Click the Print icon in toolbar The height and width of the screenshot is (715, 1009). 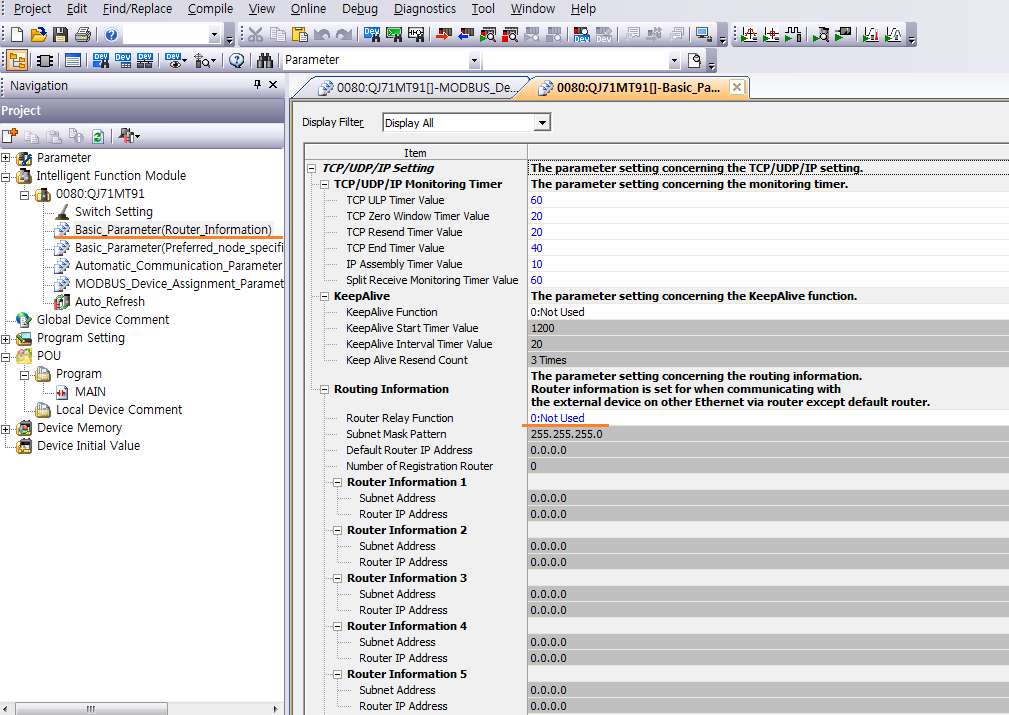(83, 35)
